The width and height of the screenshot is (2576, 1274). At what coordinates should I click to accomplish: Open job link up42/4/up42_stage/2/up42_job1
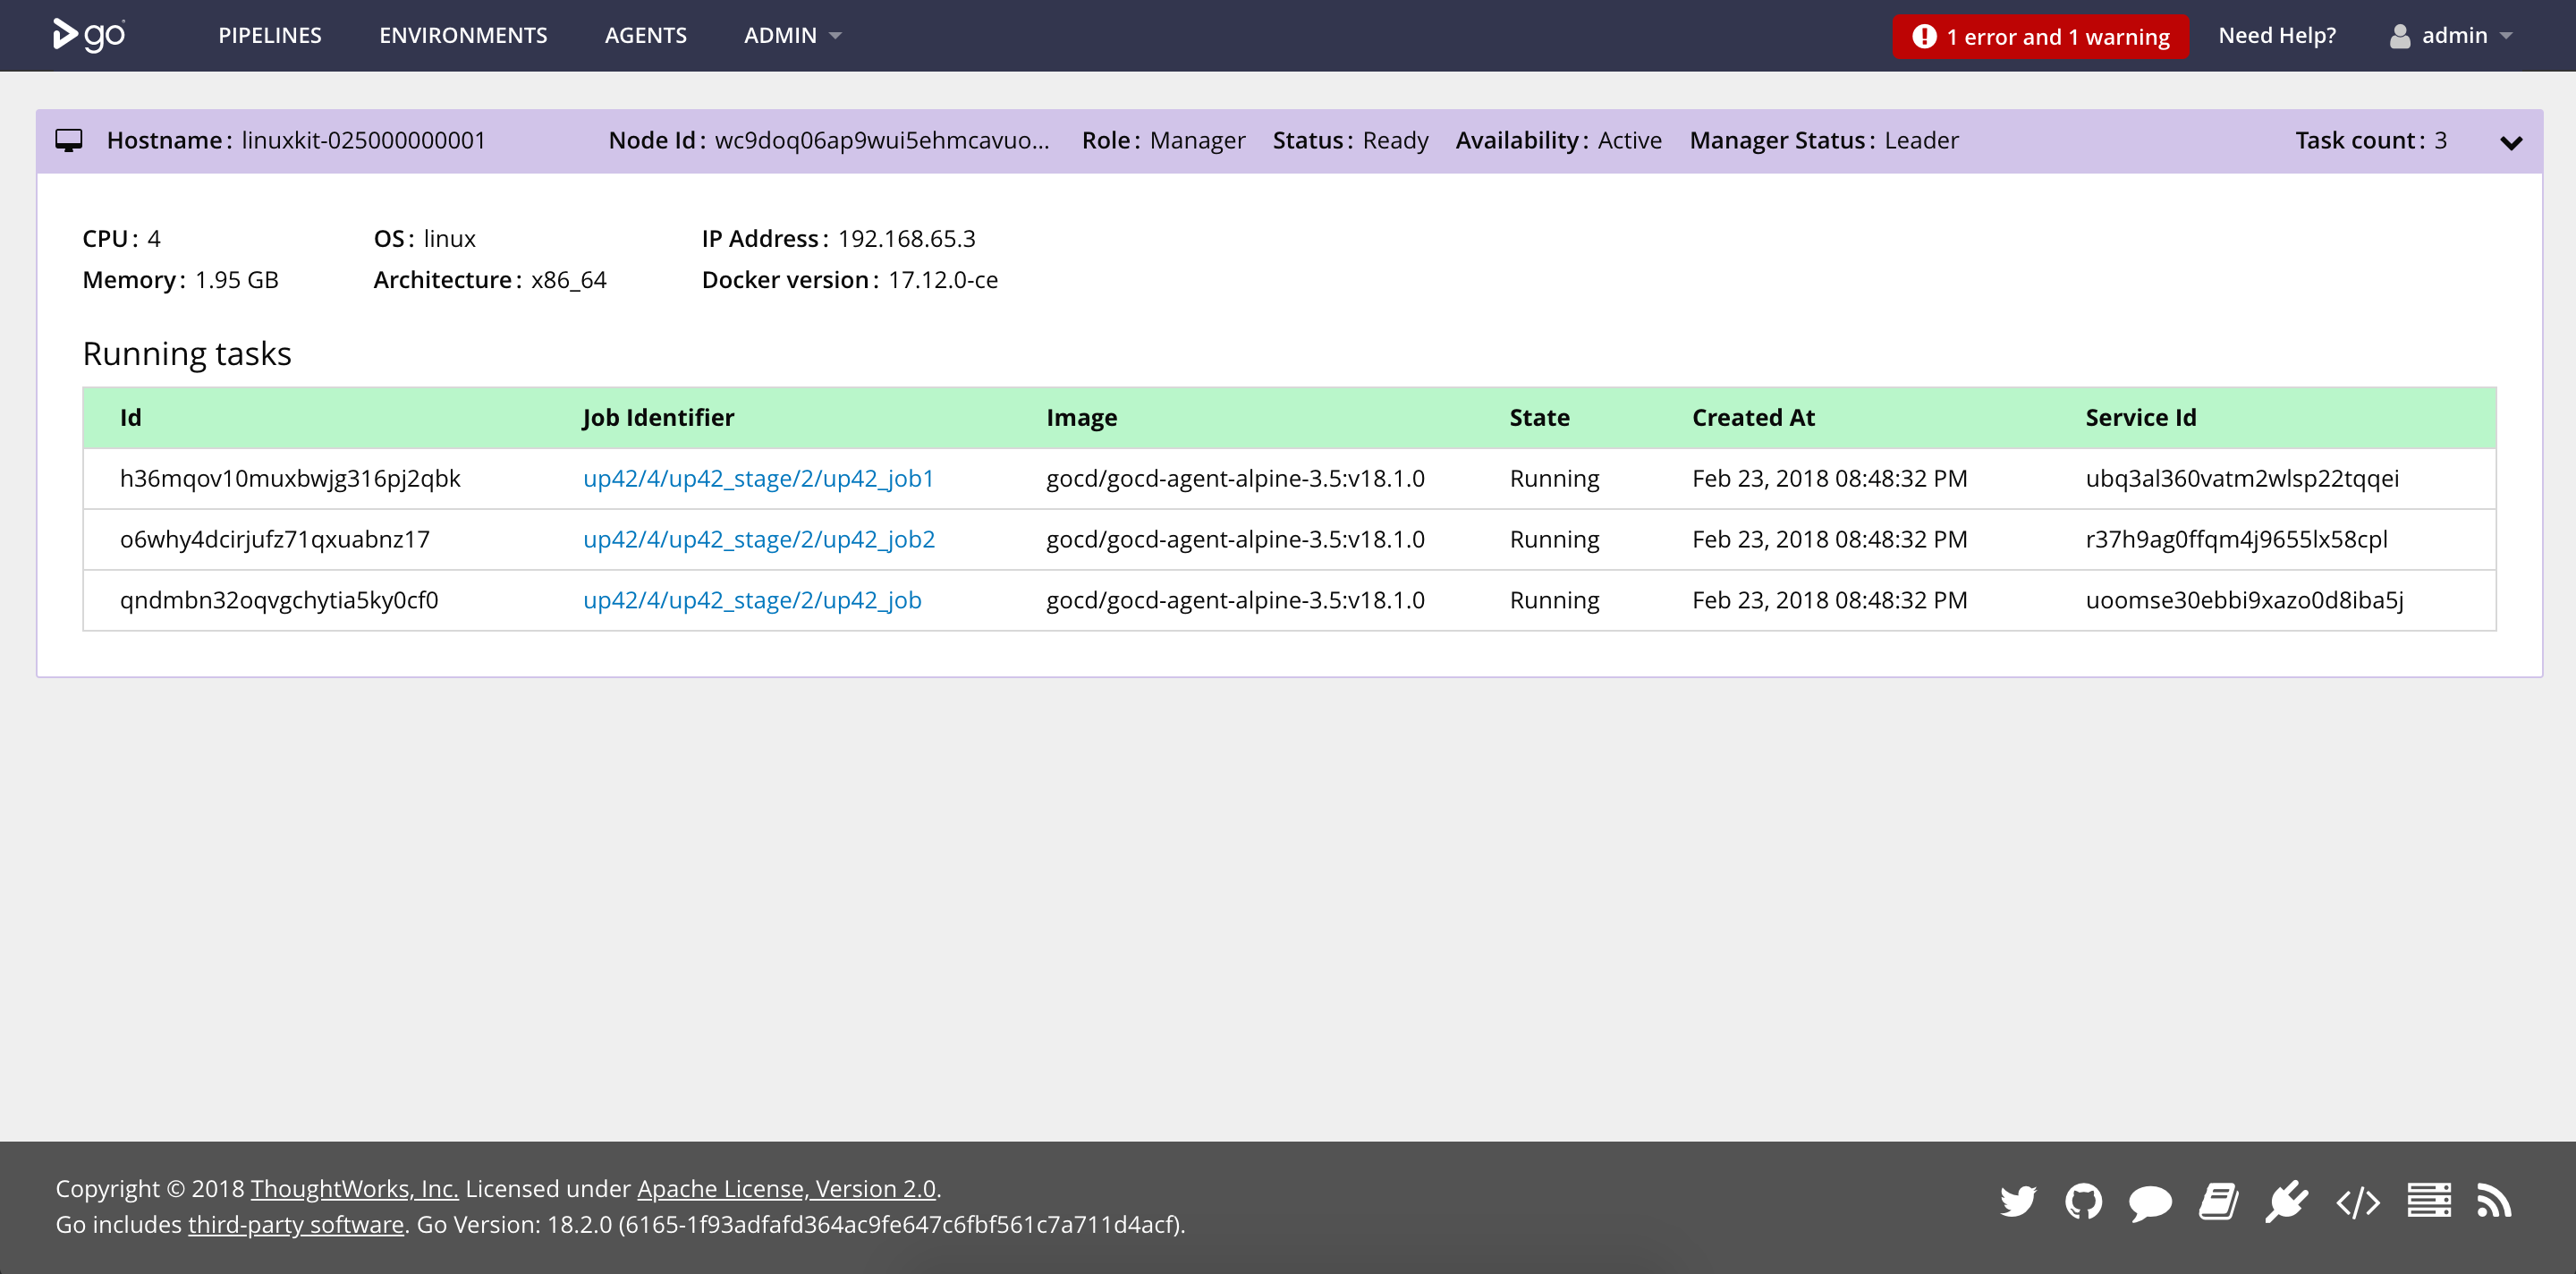click(x=759, y=479)
